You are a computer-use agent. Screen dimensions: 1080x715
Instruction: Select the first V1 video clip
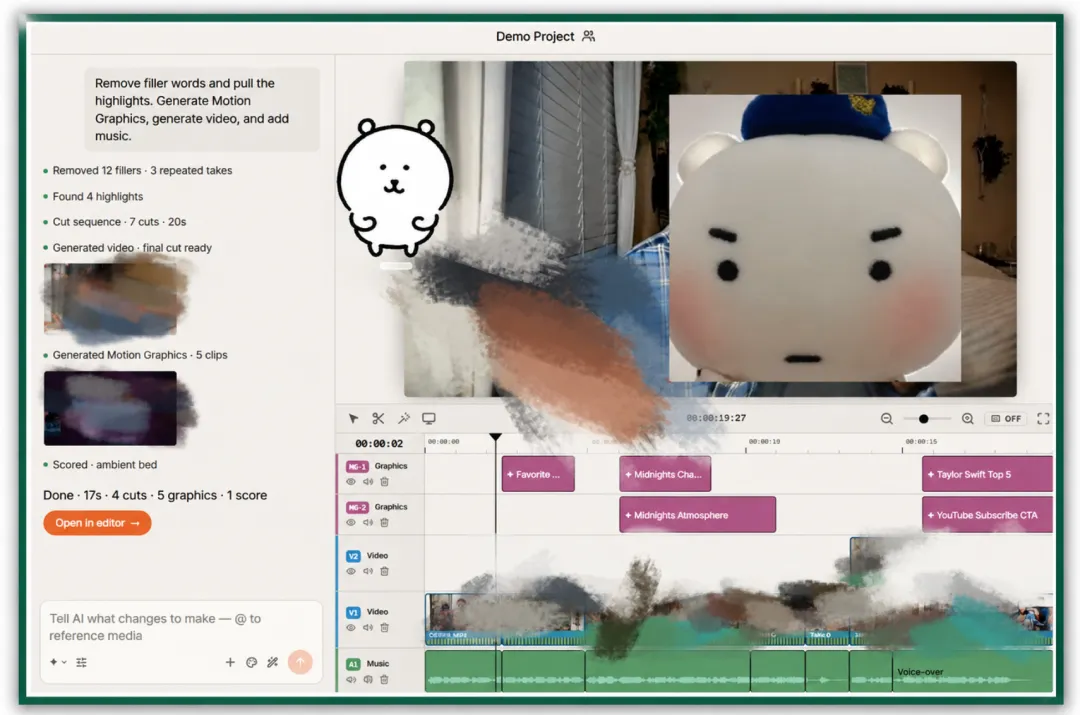(461, 619)
